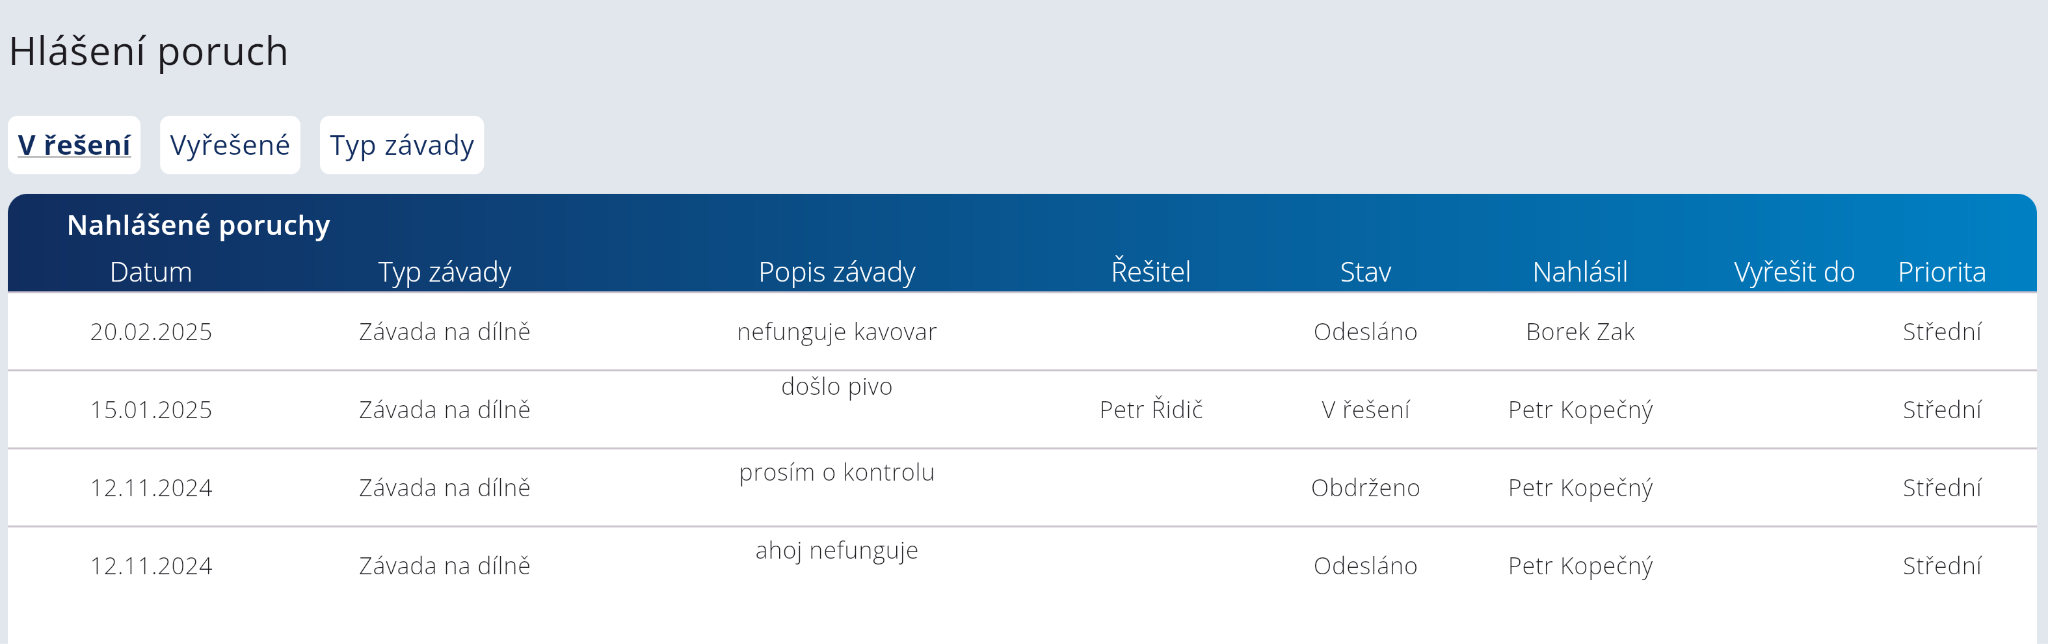Select the "došlo pivo" fault description
2048x644 pixels.
[837, 387]
